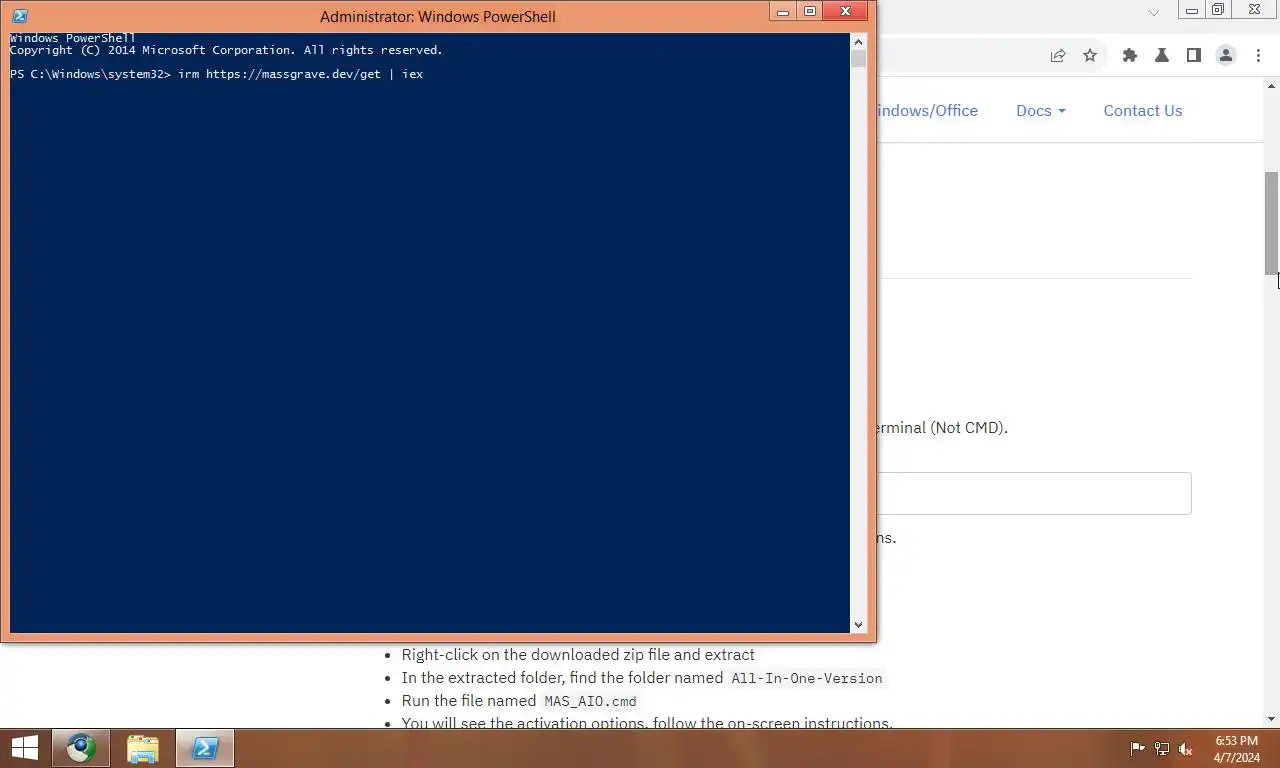Open the Windows Start button
Image resolution: width=1280 pixels, height=768 pixels.
tap(25, 748)
